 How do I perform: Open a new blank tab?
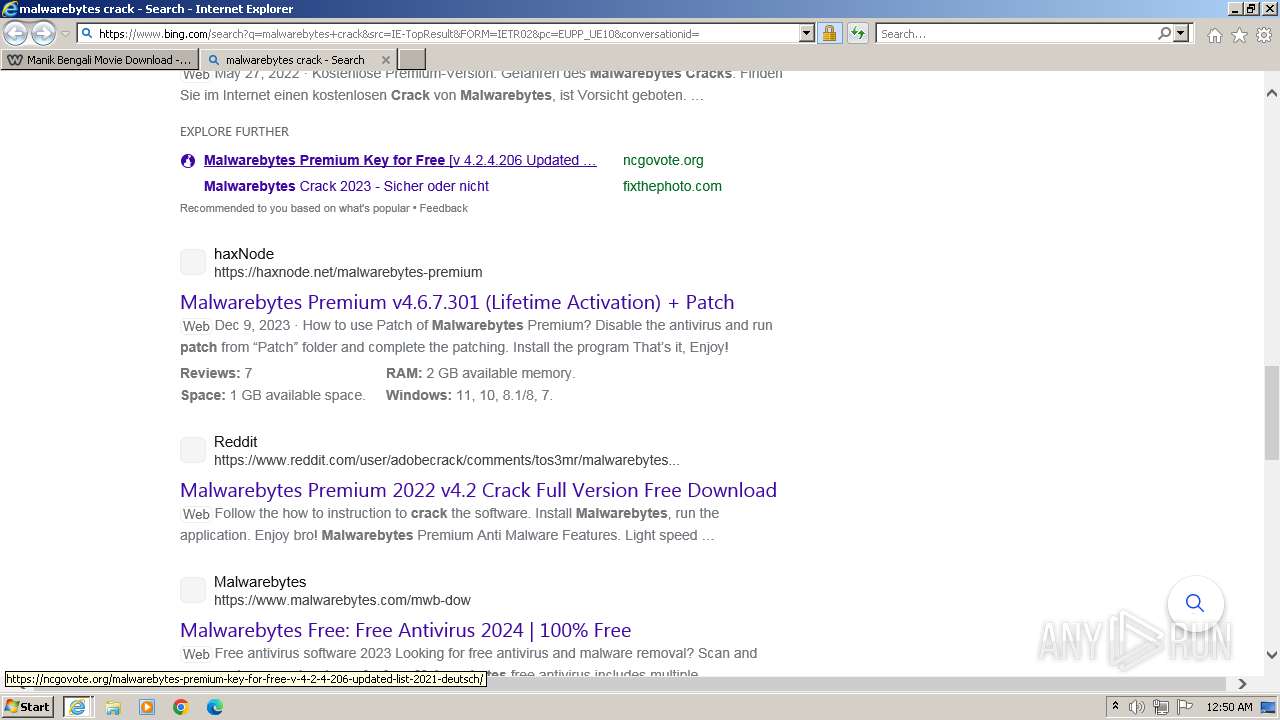[412, 60]
